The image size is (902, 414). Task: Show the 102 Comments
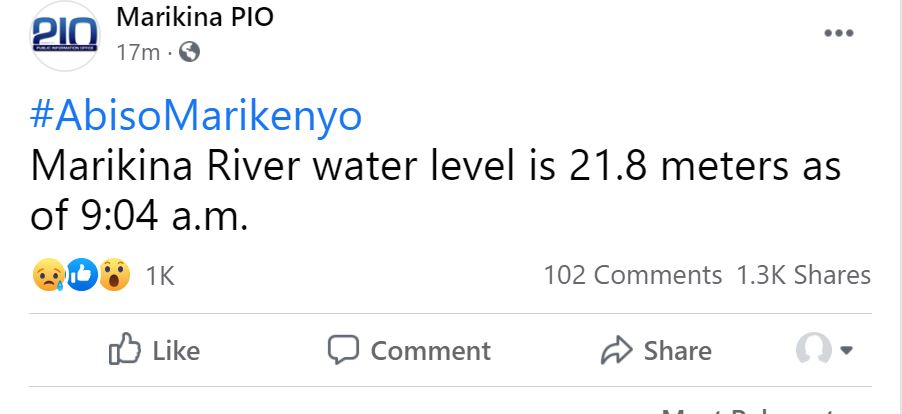(x=632, y=275)
